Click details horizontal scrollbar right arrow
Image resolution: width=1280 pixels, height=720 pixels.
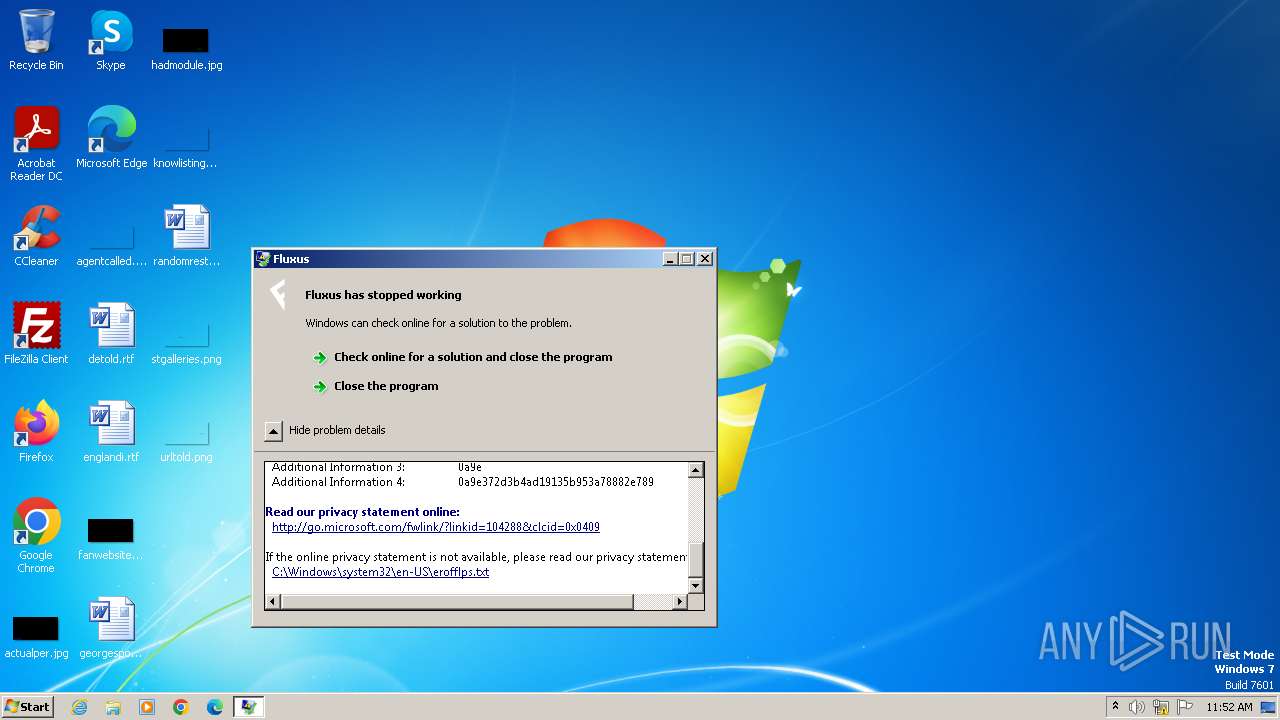(680, 602)
